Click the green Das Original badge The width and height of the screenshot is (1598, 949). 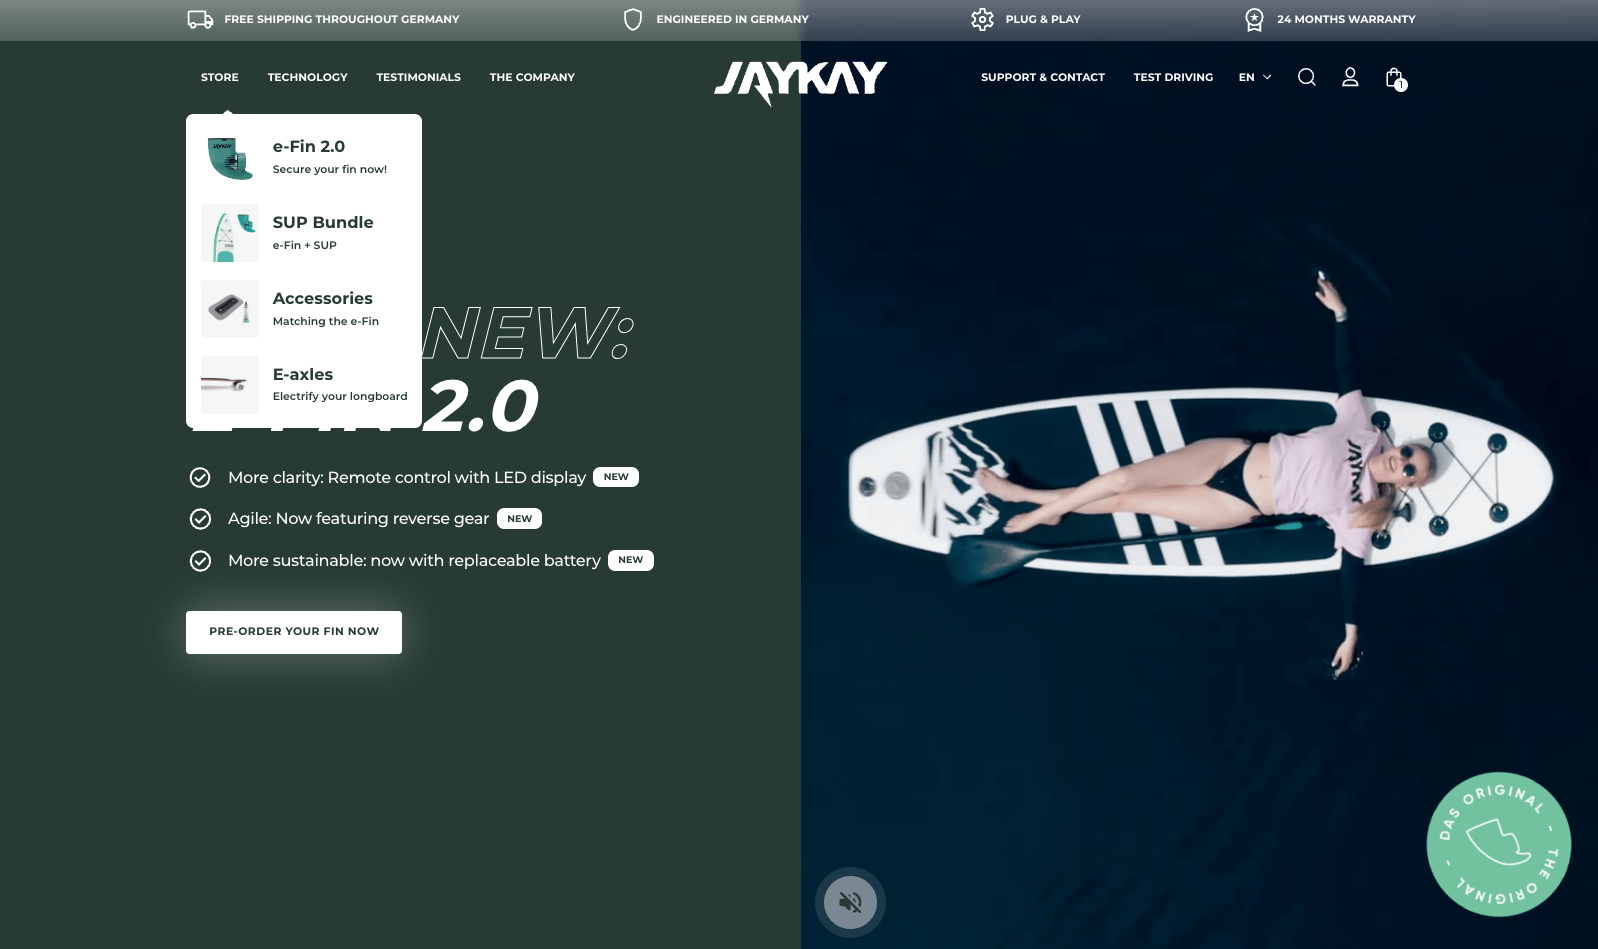tap(1498, 844)
